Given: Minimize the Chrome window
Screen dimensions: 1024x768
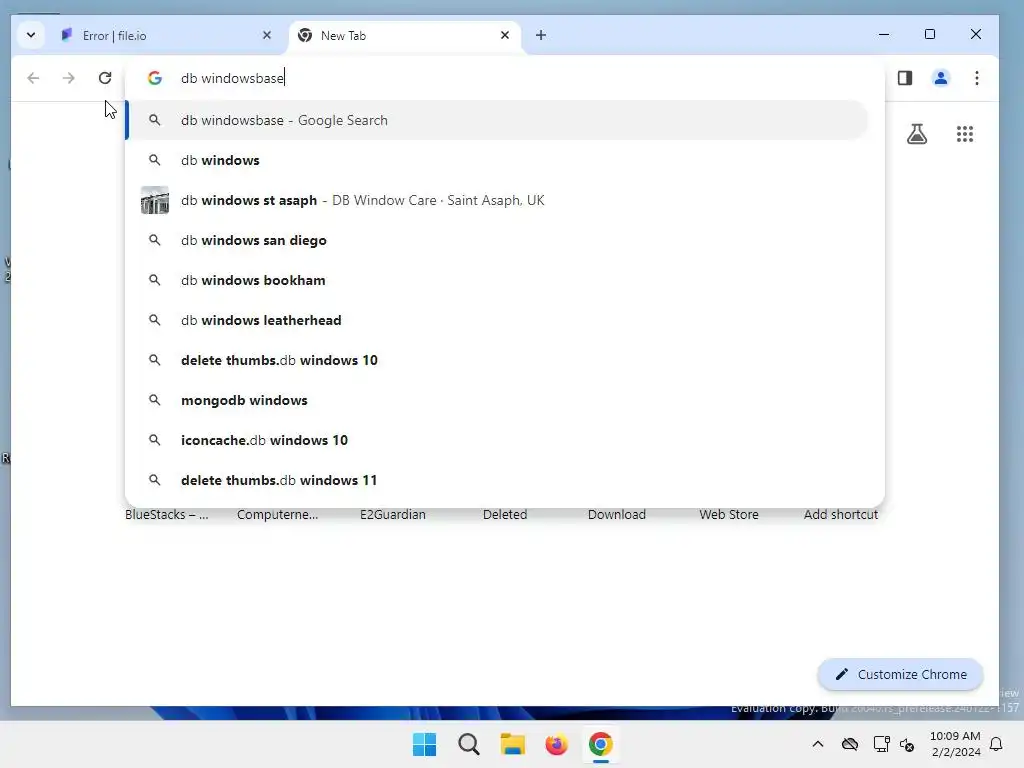Looking at the screenshot, I should [884, 35].
